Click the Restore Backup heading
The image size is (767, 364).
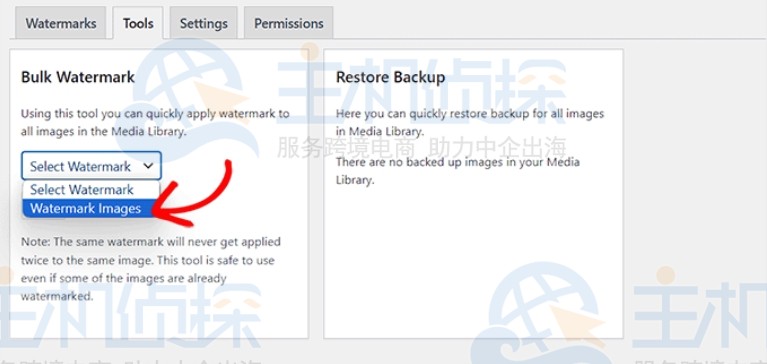pyautogui.click(x=390, y=77)
